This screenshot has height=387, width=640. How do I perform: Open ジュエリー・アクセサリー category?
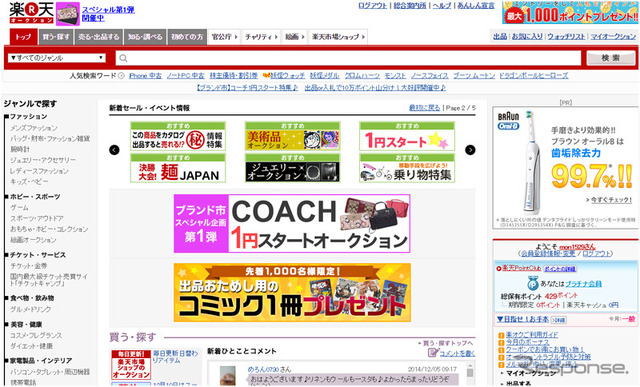coord(43,160)
